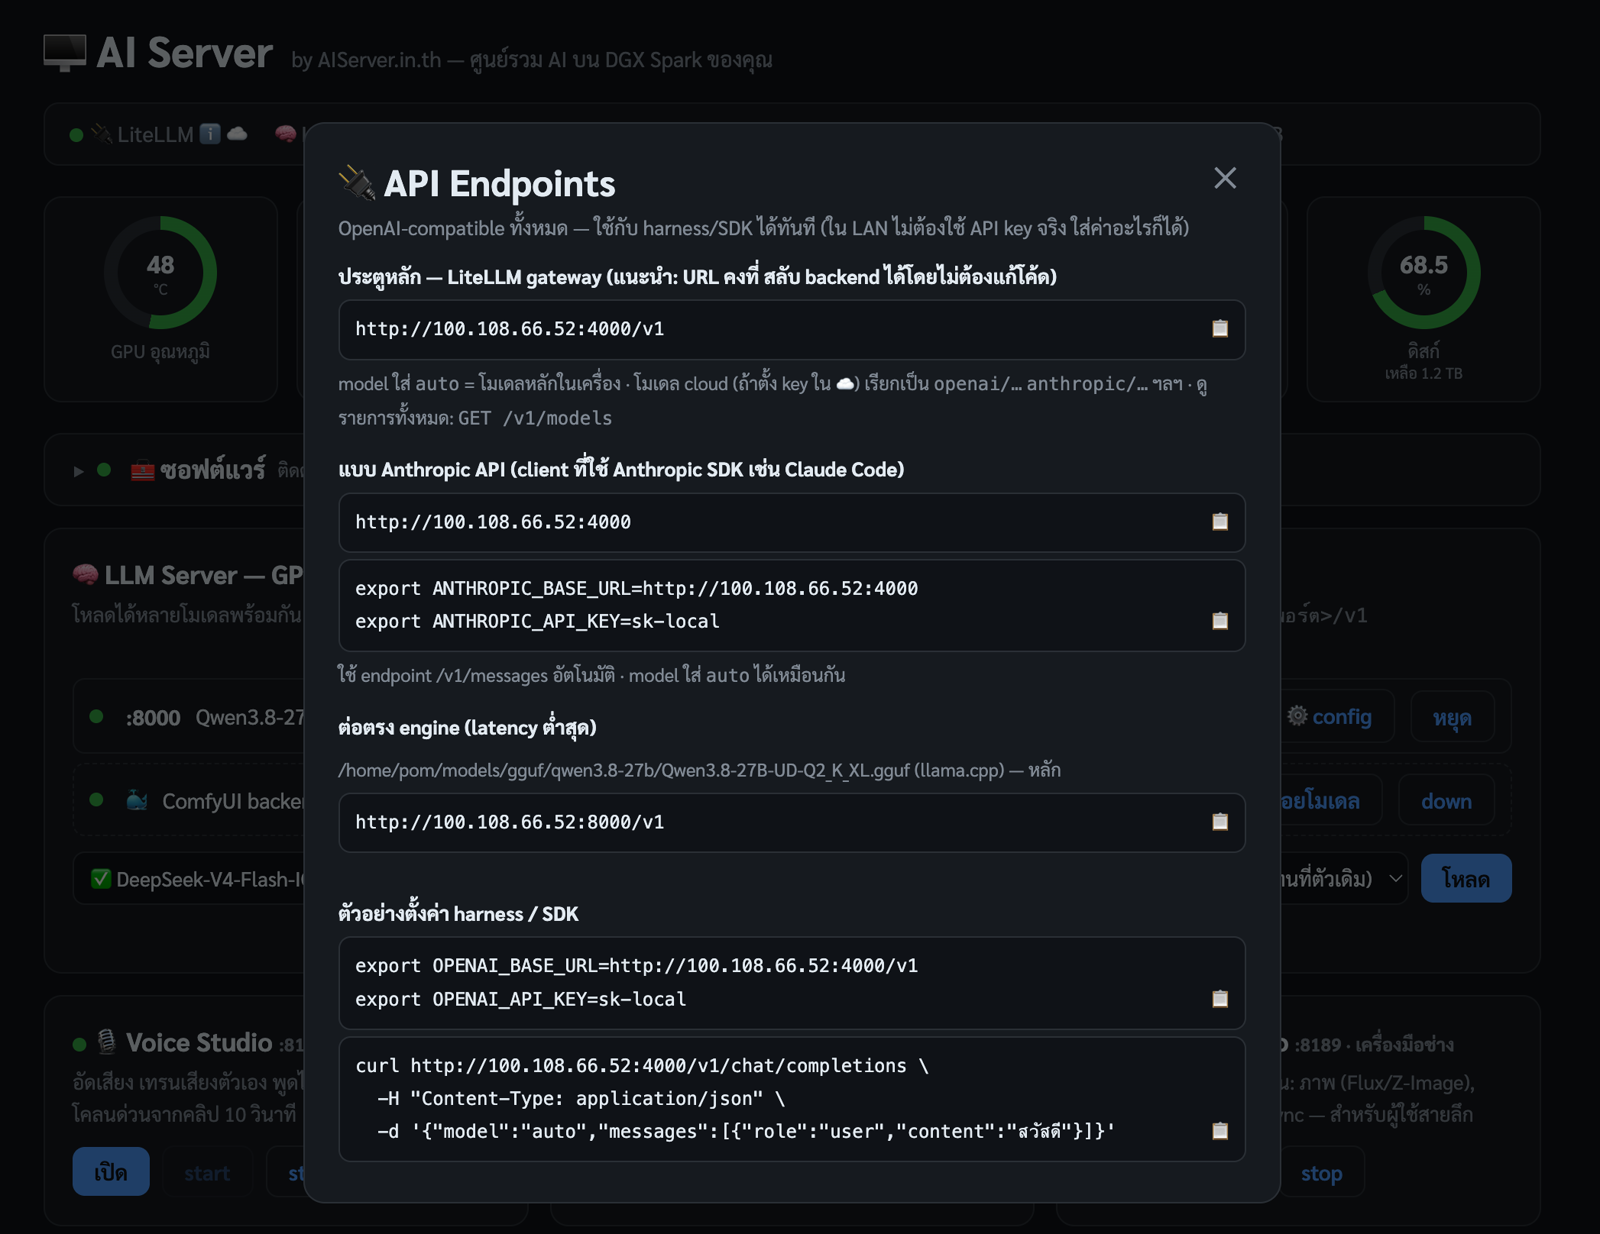Copy the LiteLLM gateway URL ending :4000/v1
The image size is (1600, 1234).
tap(1219, 329)
